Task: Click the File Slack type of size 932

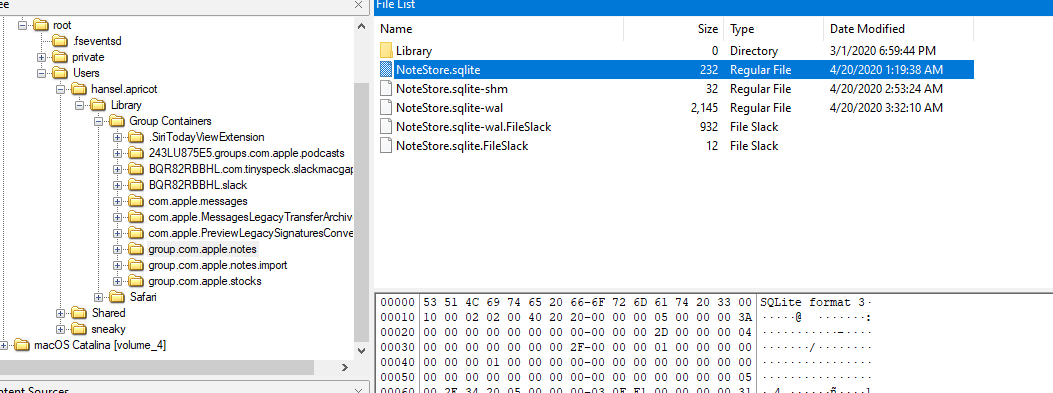Action: [x=754, y=126]
